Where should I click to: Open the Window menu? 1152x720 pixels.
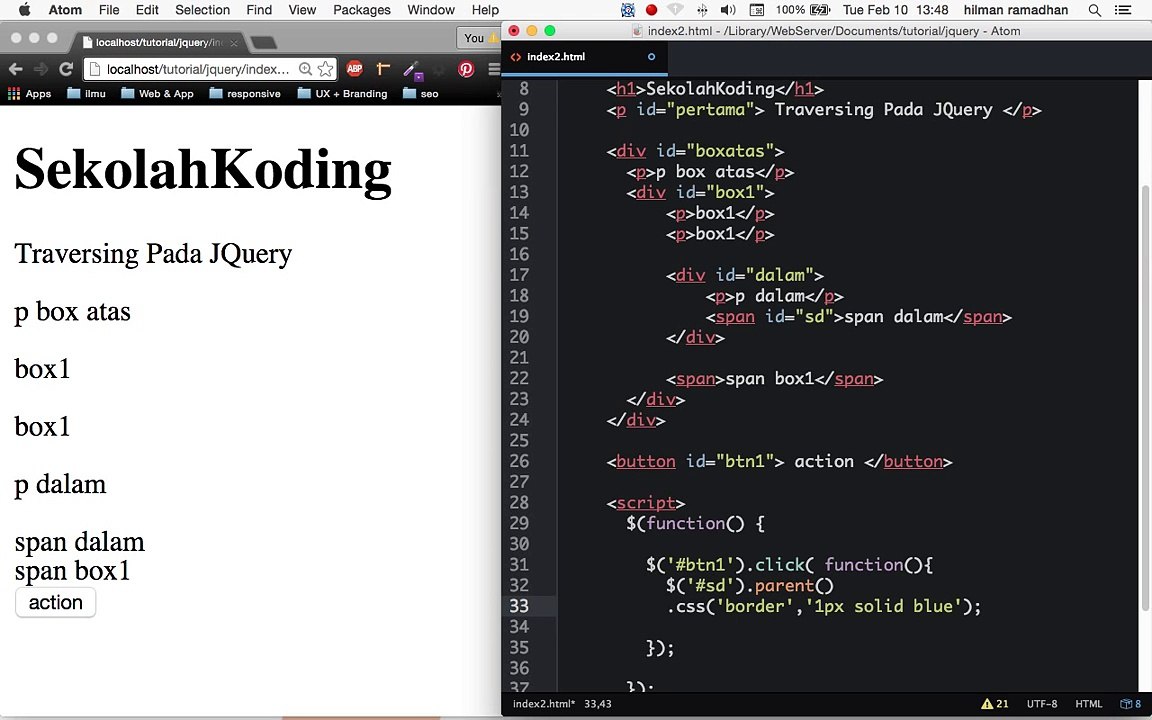click(x=431, y=10)
